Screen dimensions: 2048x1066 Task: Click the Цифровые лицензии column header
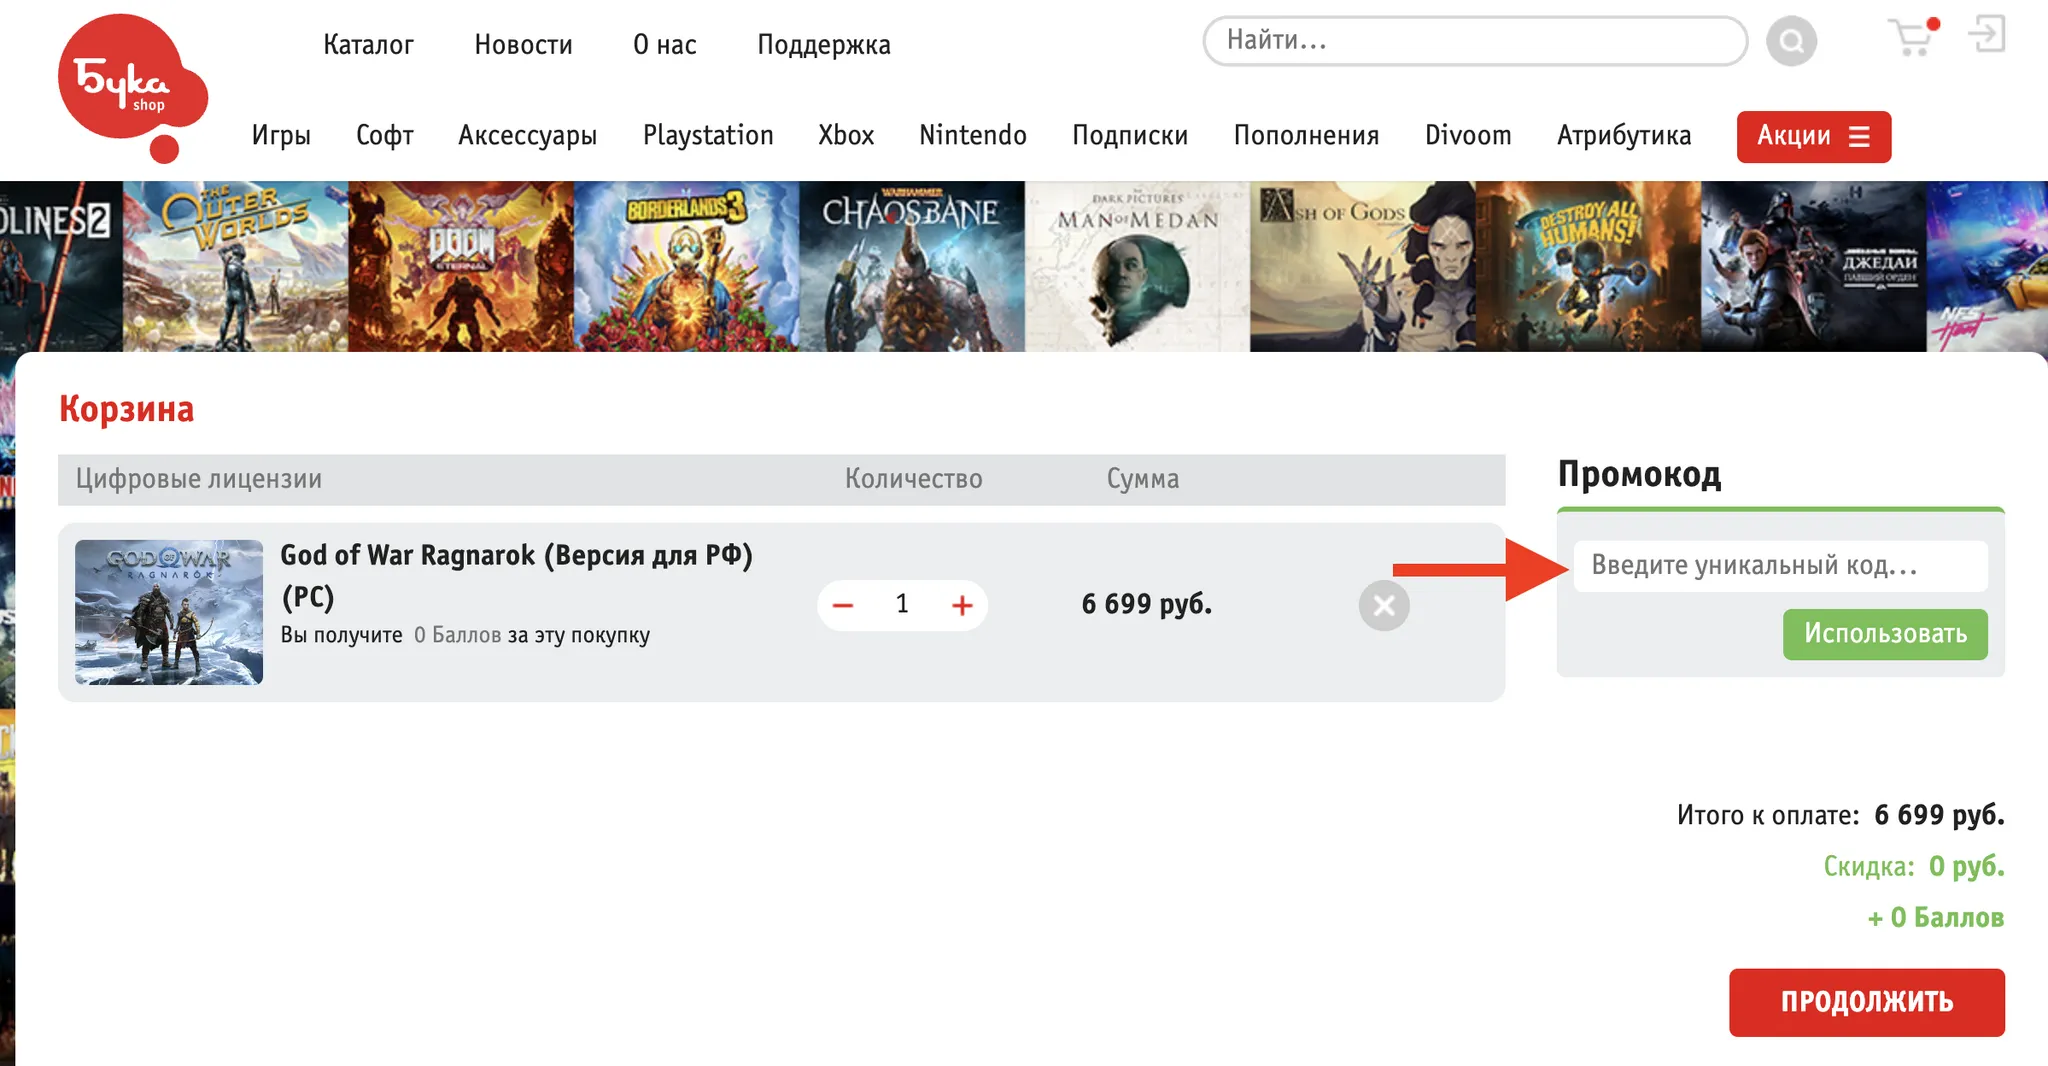click(199, 479)
